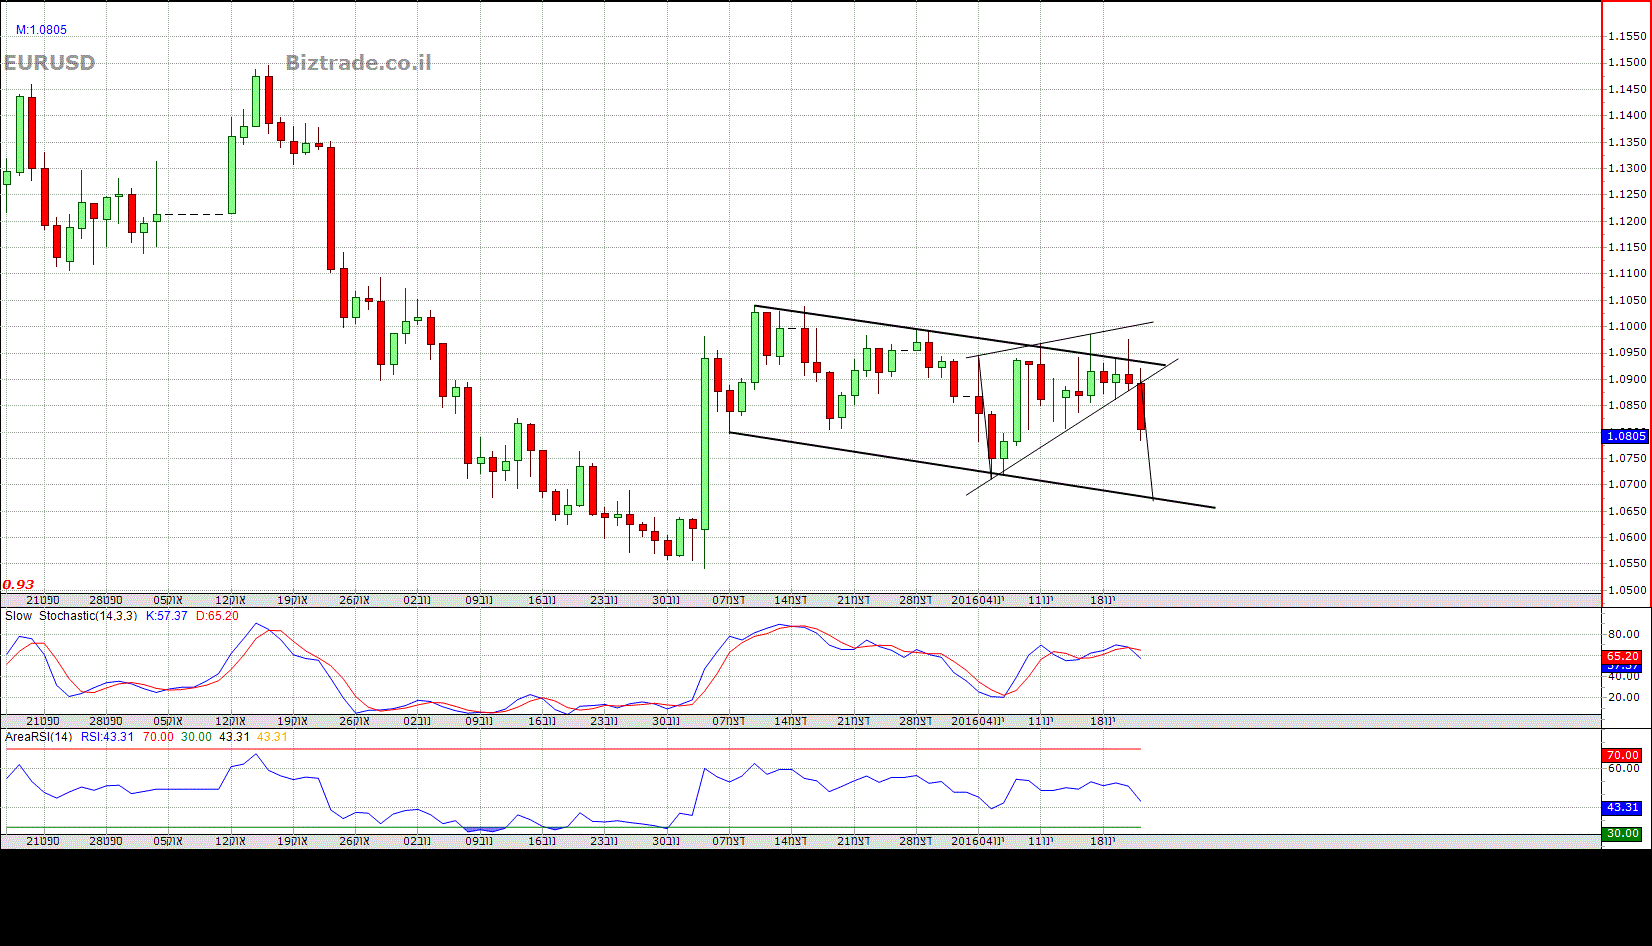Open the AreaRSI(14) indicator label

39,737
